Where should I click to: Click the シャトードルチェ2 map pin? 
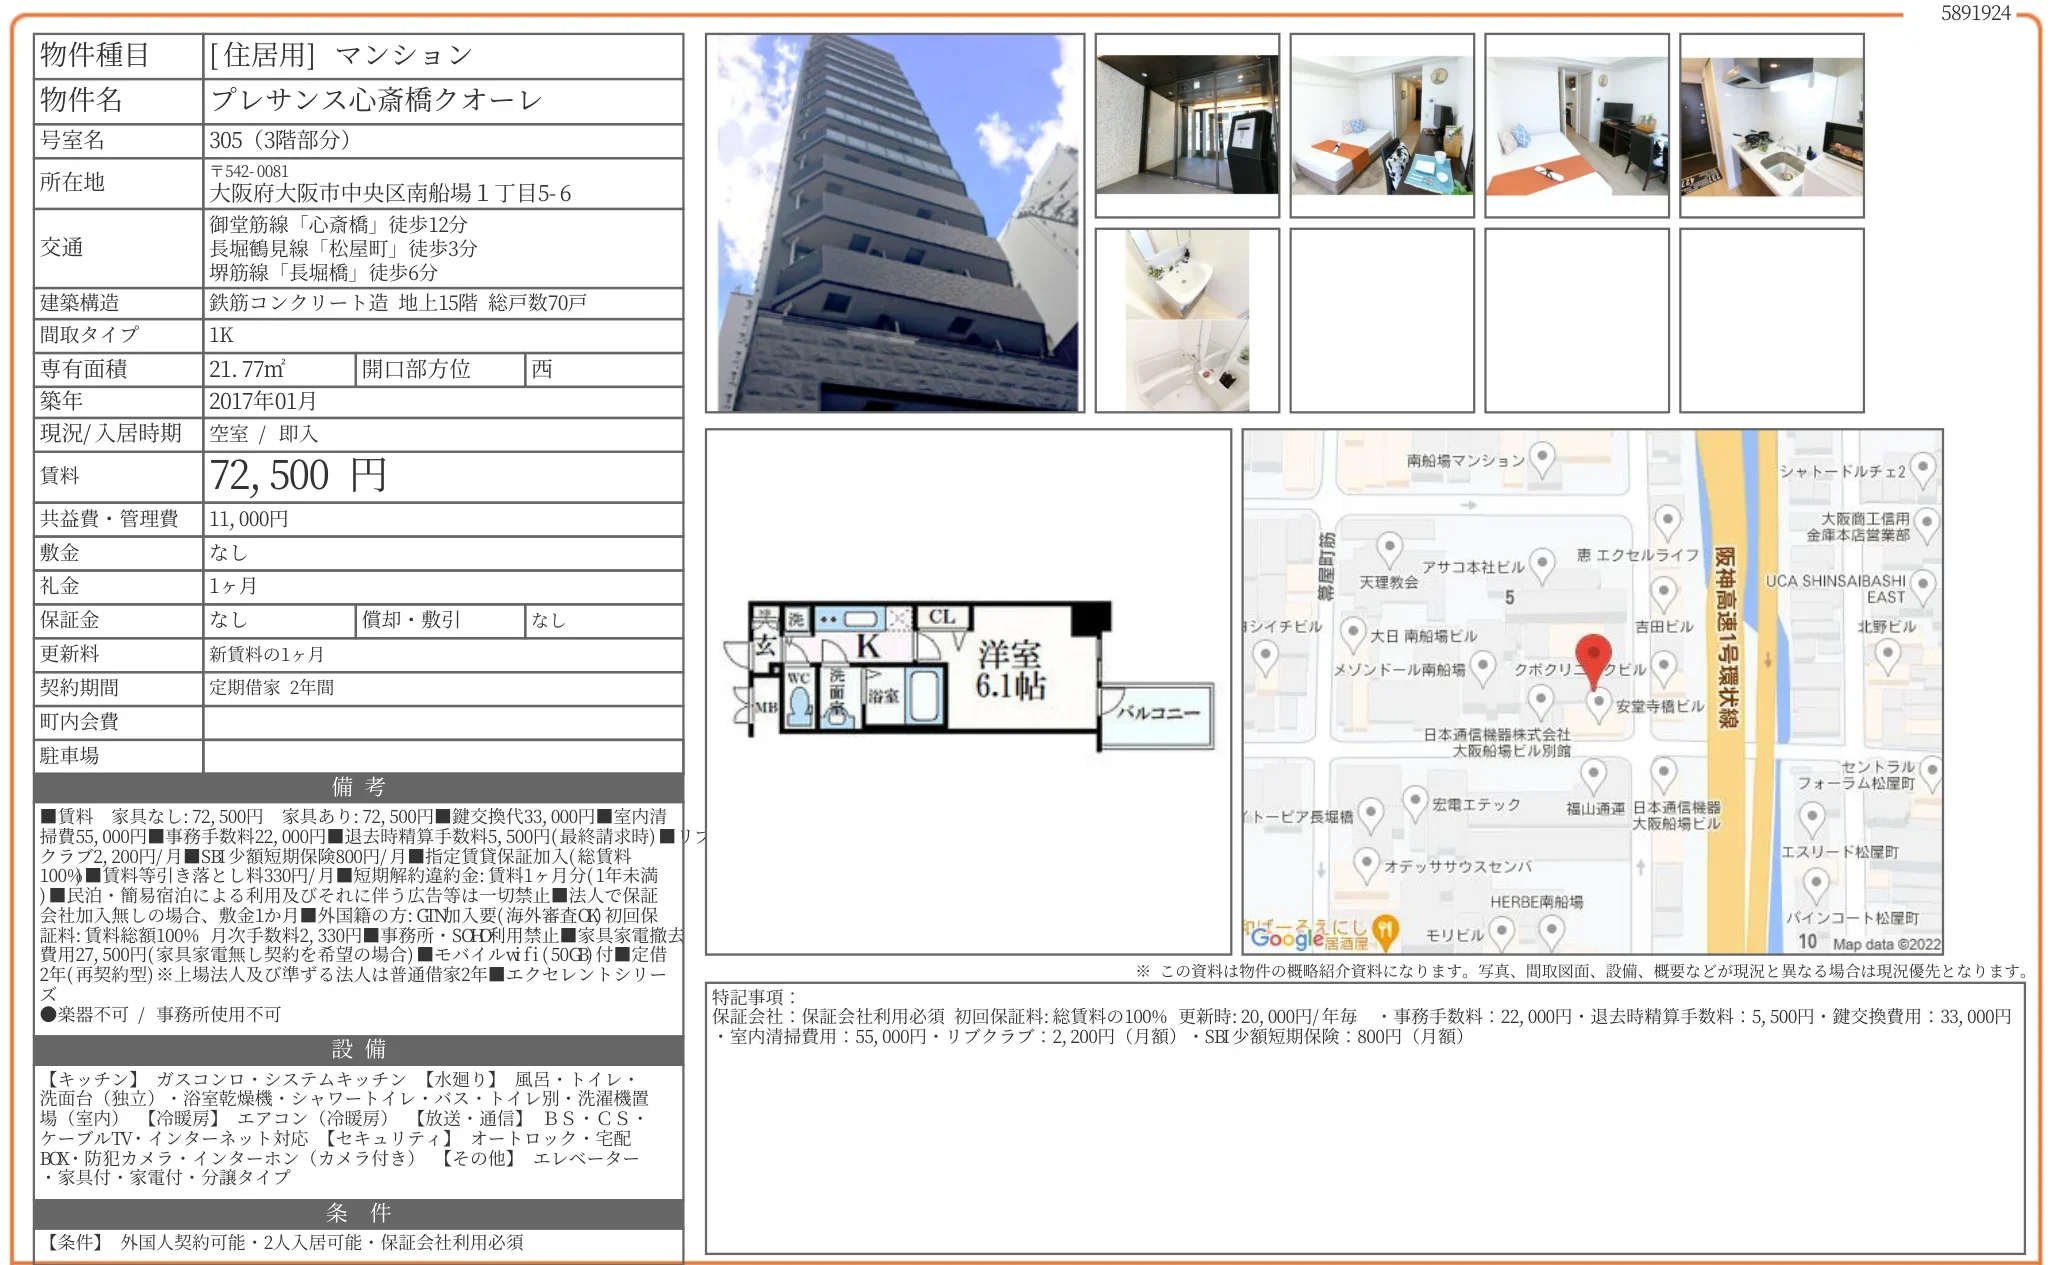pos(1922,468)
